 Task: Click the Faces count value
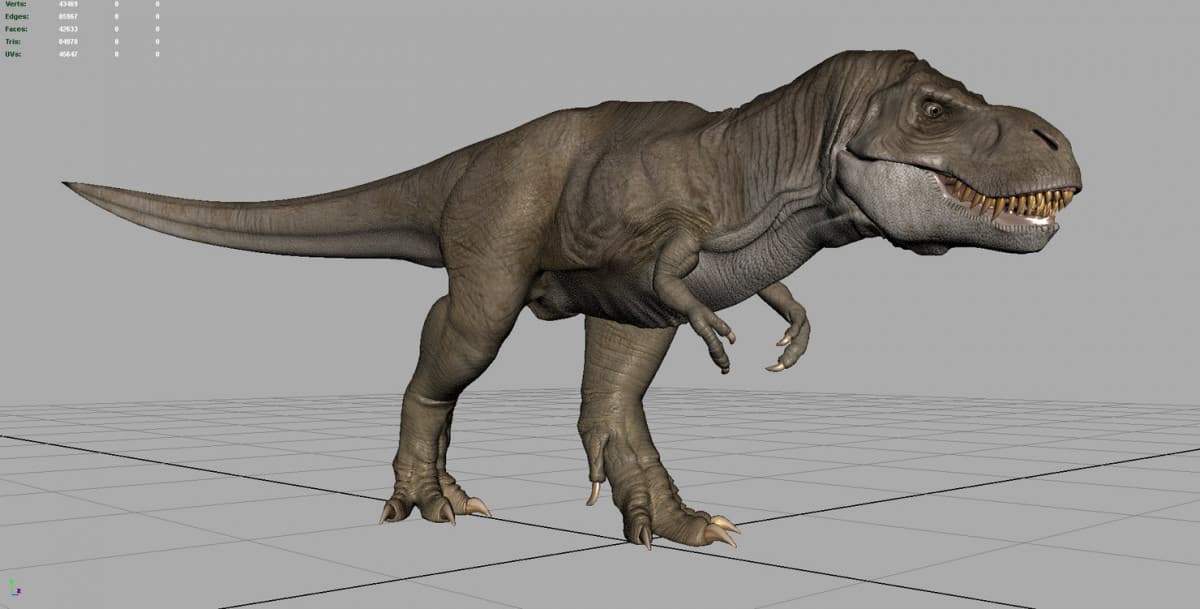tap(69, 30)
